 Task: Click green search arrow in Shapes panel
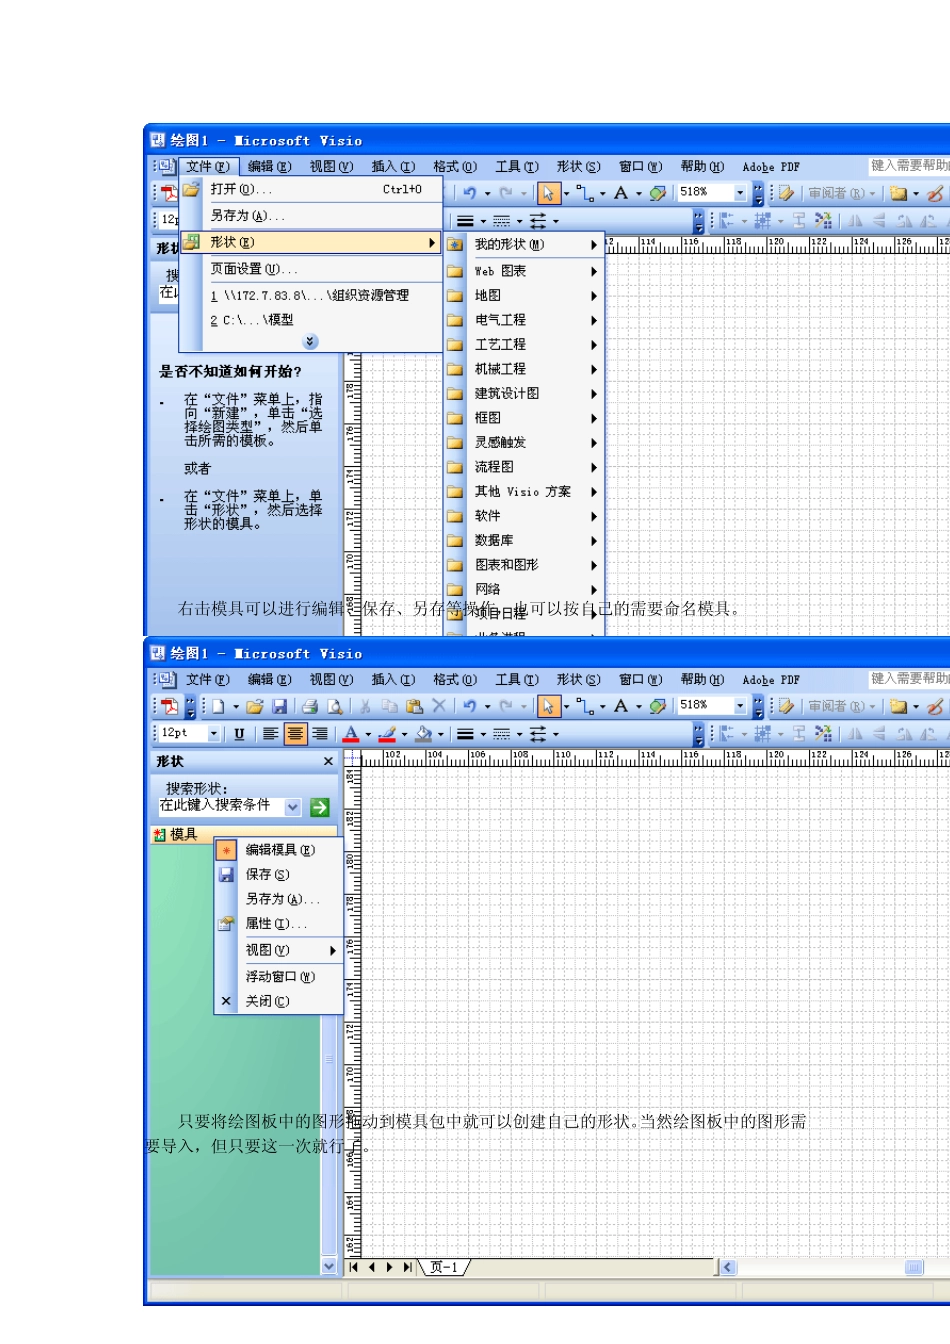pos(320,807)
